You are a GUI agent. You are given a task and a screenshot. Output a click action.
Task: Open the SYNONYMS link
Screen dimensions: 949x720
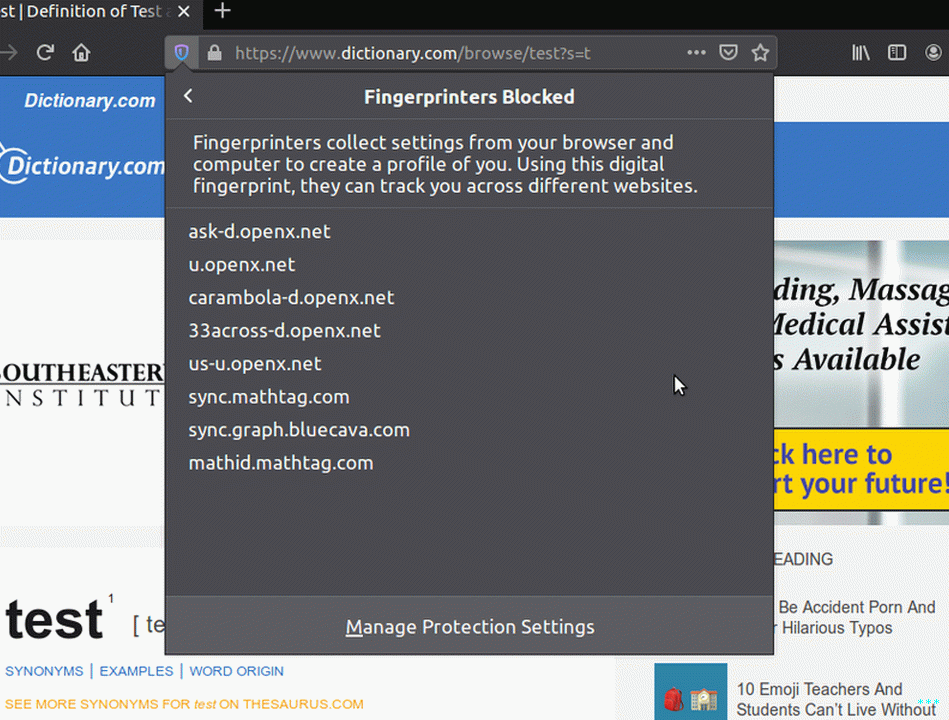(44, 671)
